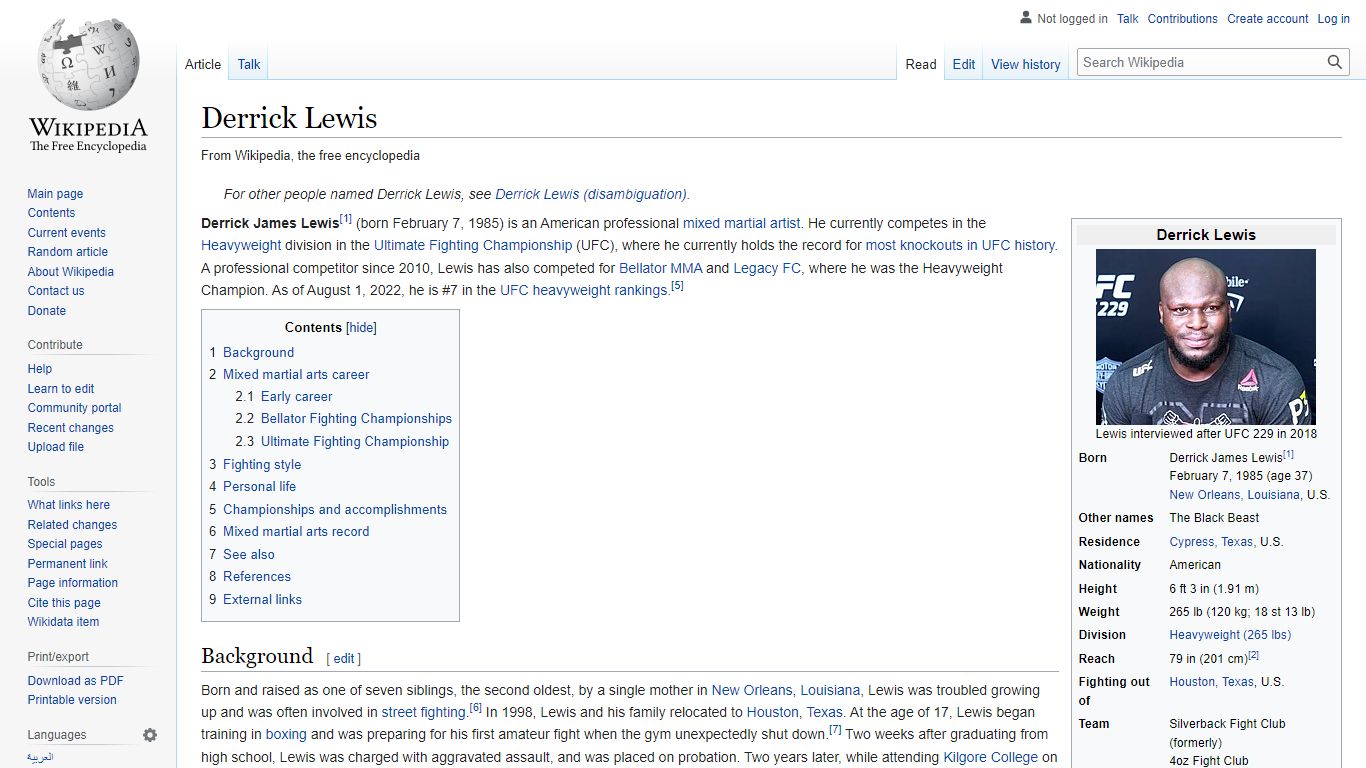Screen dimensions: 1366x768
Task: Open the user Talk link at top
Action: (1128, 19)
